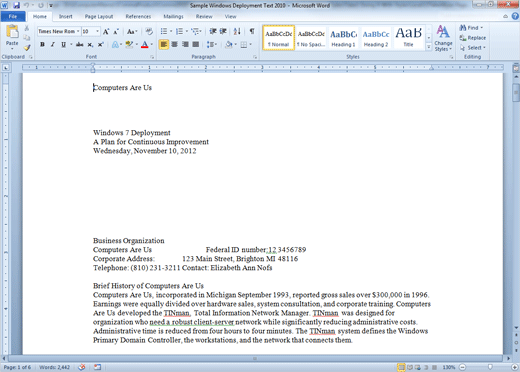The image size is (520, 372).
Task: Apply bullet list formatting
Action: point(164,31)
